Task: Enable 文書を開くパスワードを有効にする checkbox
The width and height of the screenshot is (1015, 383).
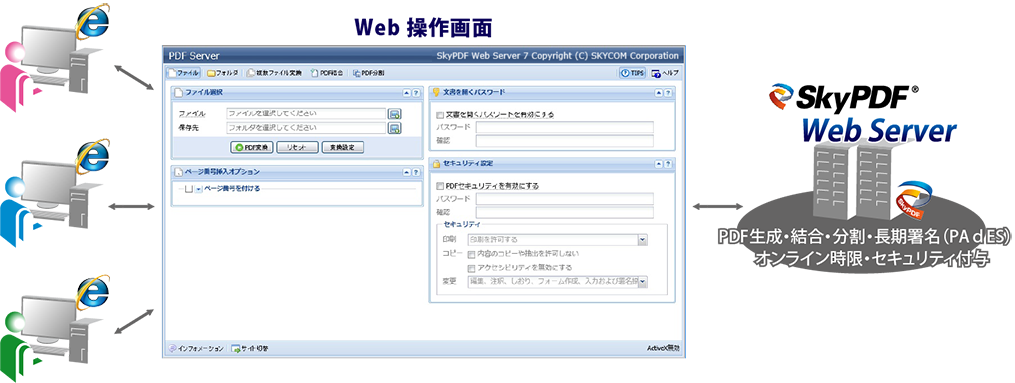Action: tap(441, 115)
